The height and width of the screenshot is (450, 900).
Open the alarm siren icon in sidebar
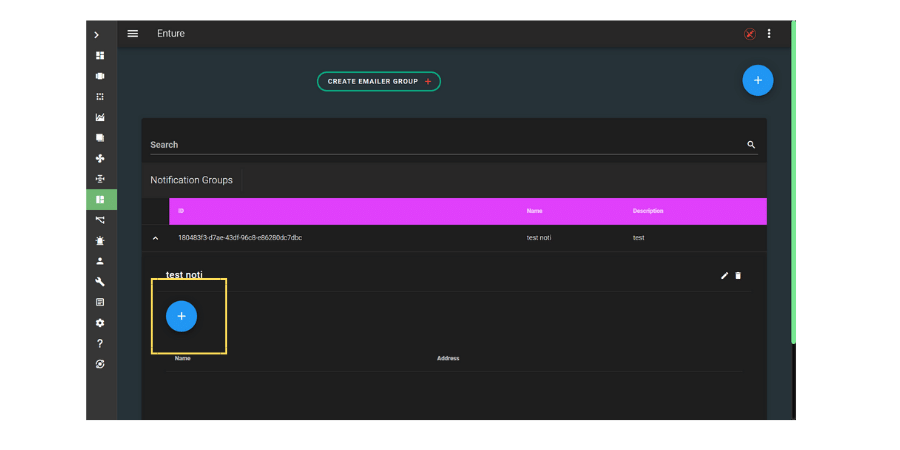click(100, 241)
